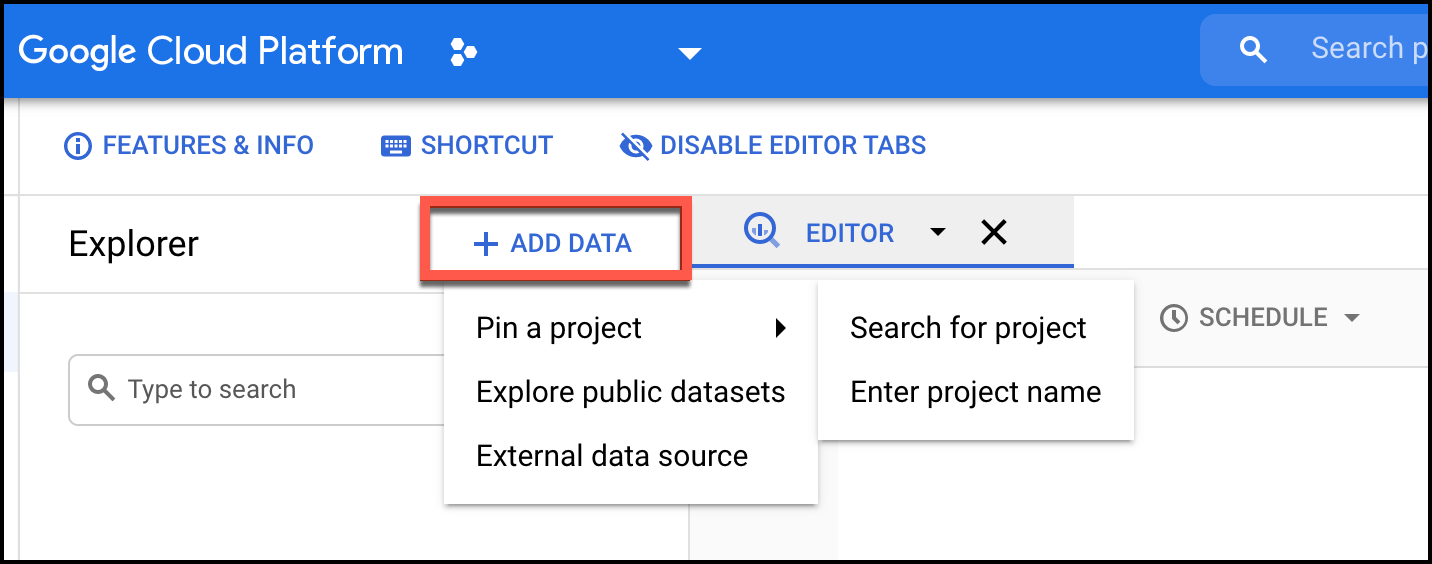Select Enter project name in submenu

(x=976, y=392)
